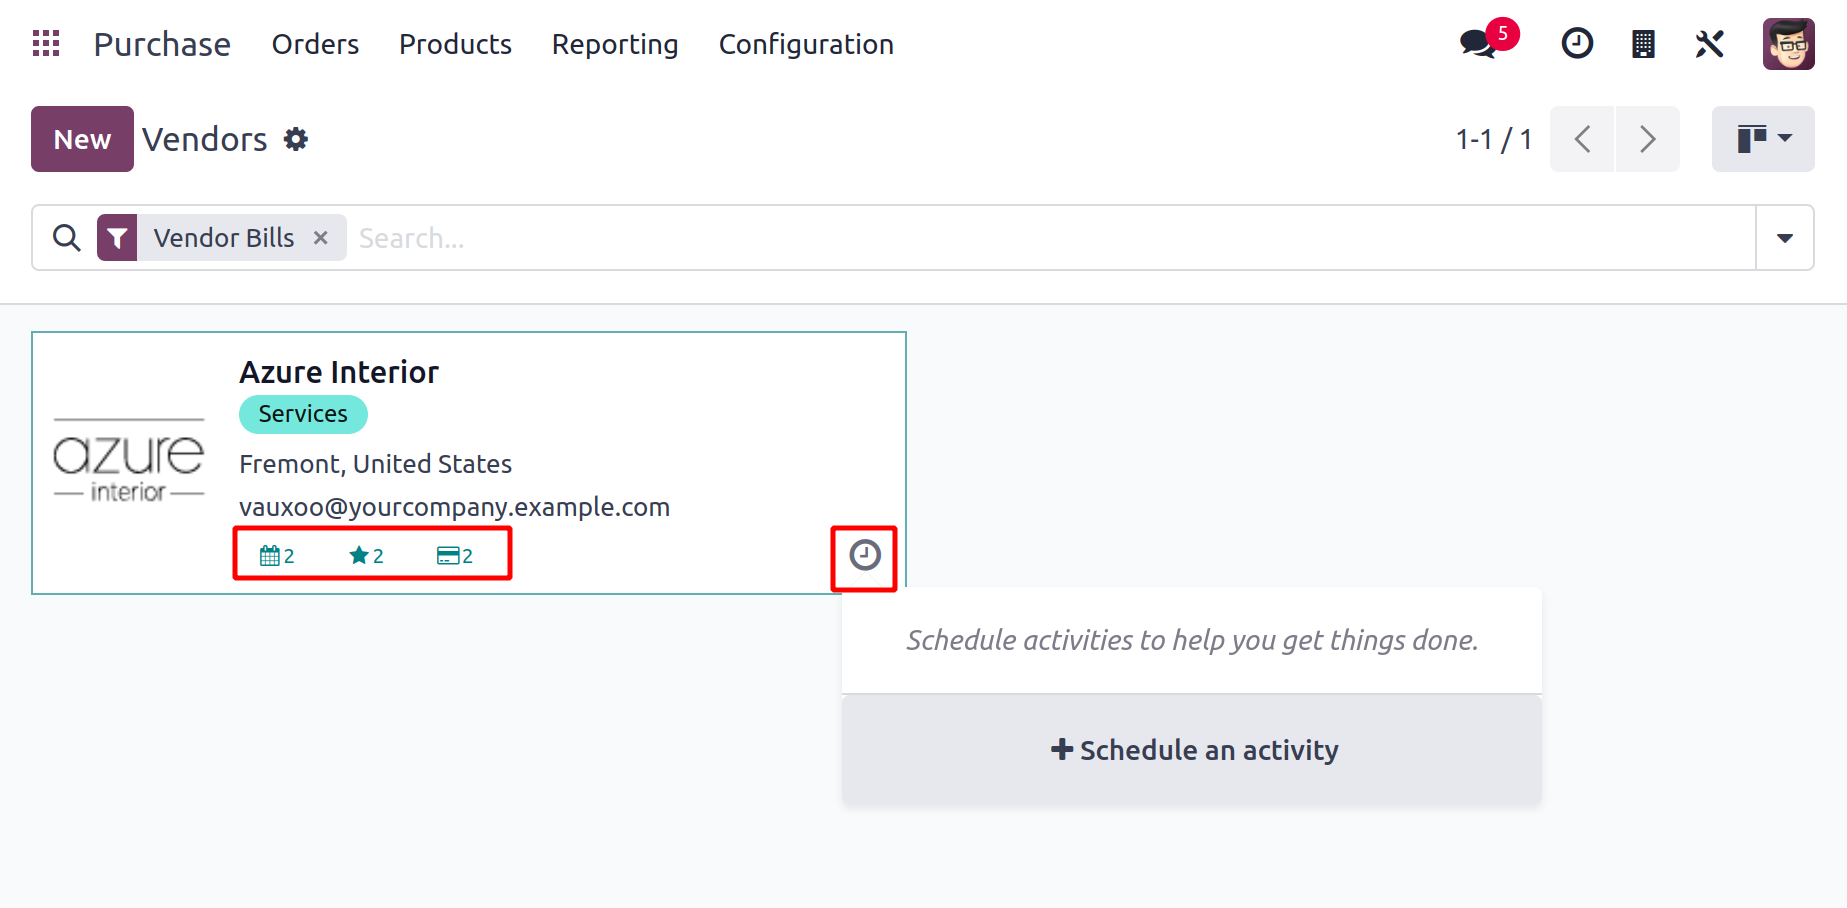This screenshot has height=908, width=1847.
Task: Expand the search options dropdown arrow
Action: (1785, 238)
